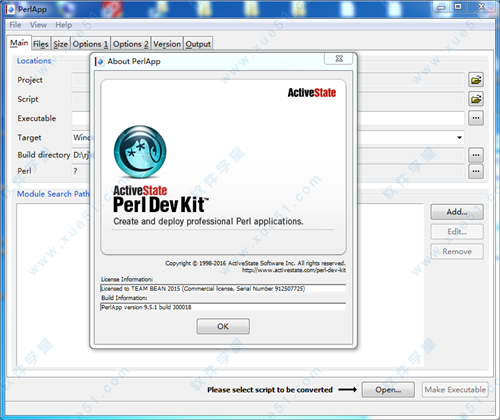
Task: Close the PerlApp main window
Action: [481, 7]
